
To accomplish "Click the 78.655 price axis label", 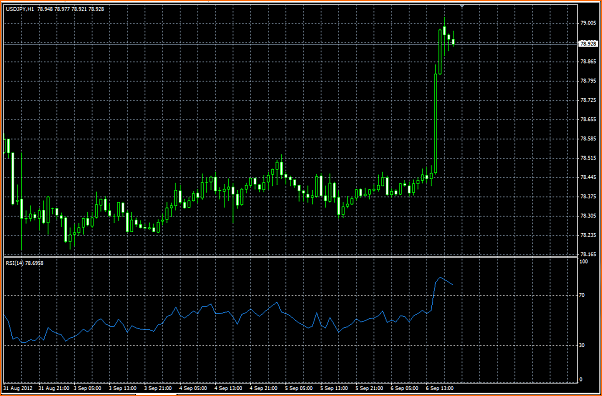I will coord(587,119).
